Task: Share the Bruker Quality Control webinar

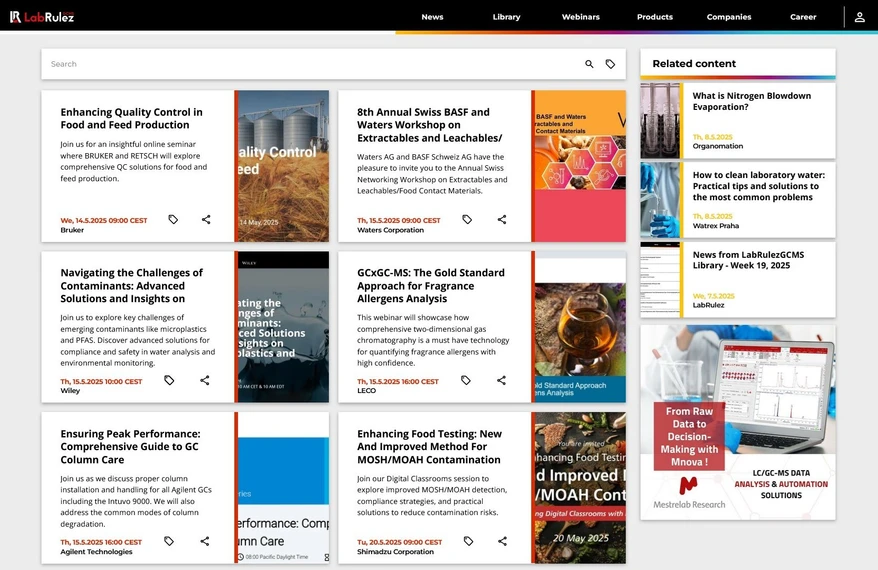Action: click(206, 219)
